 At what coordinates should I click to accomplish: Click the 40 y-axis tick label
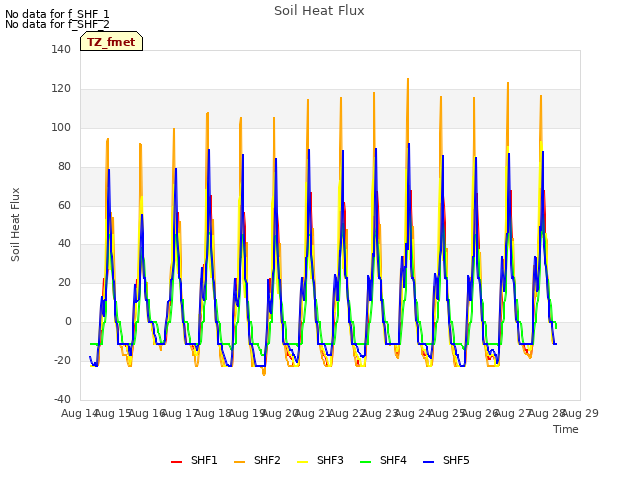[x=64, y=244]
